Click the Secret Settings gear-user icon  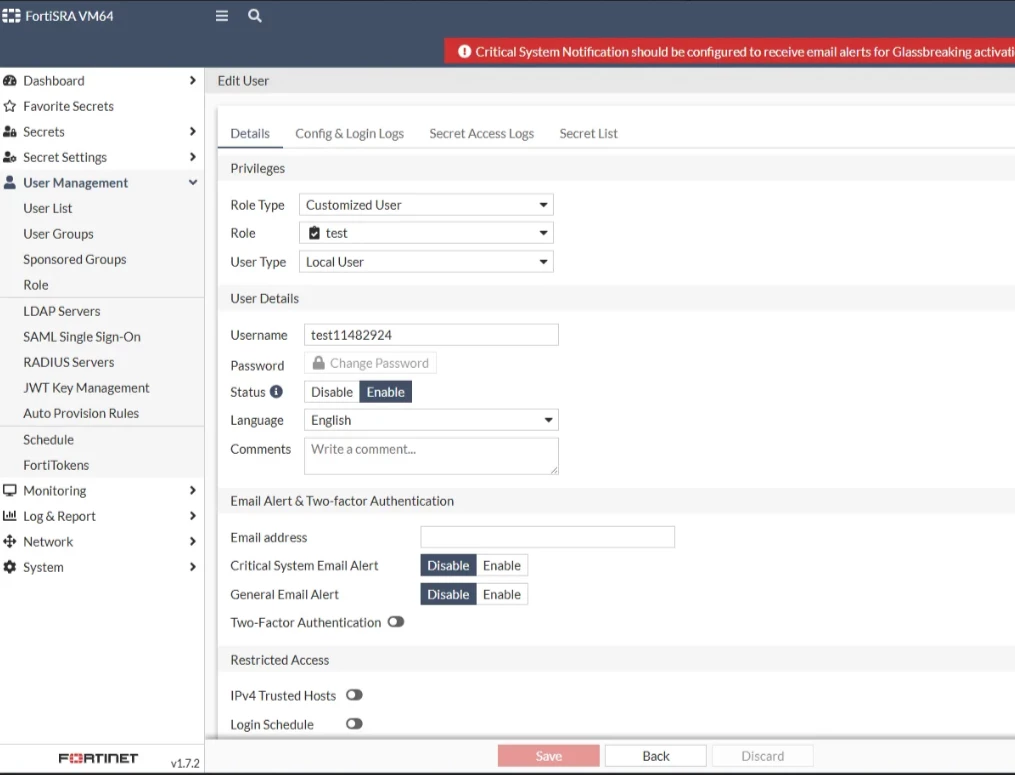pos(10,157)
